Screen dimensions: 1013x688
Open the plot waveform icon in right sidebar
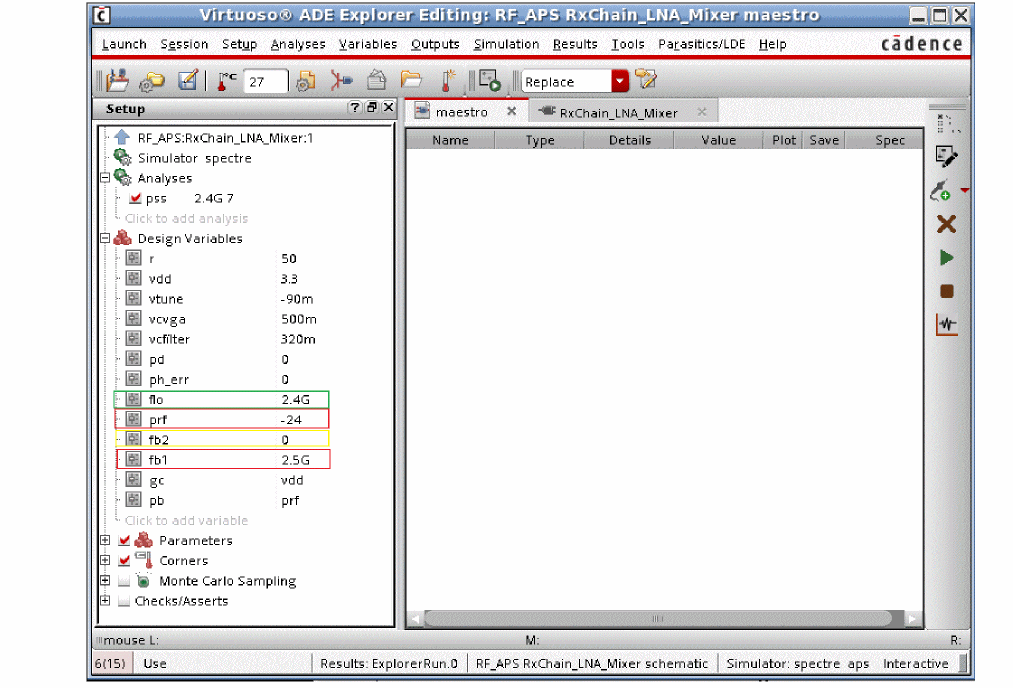[946, 325]
